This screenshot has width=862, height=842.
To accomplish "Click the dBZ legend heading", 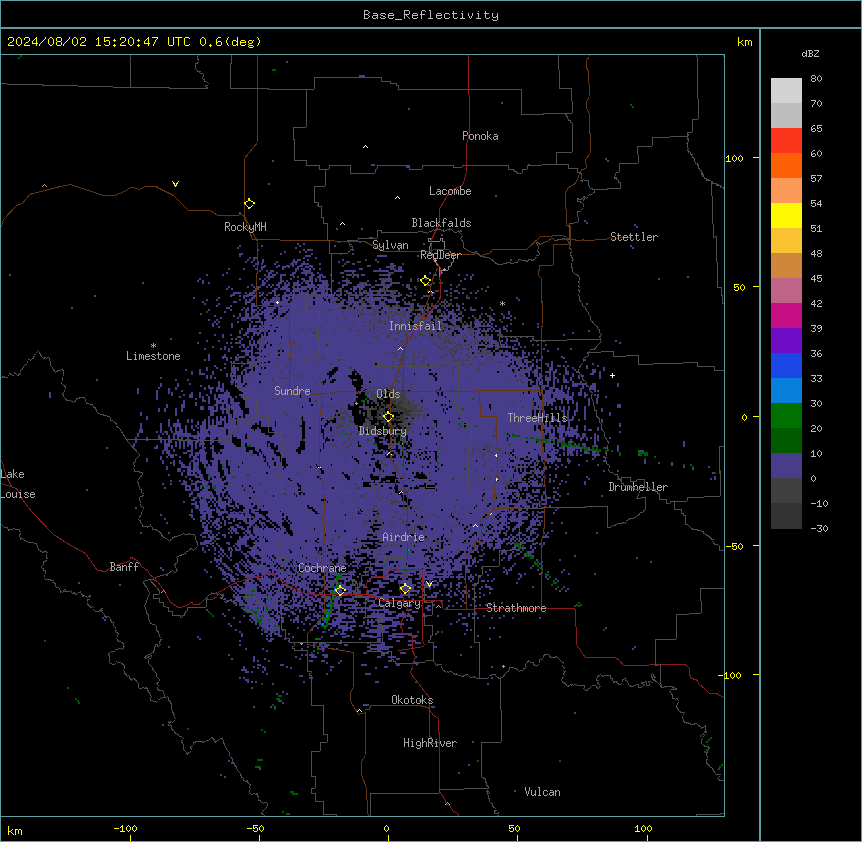I will point(810,54).
